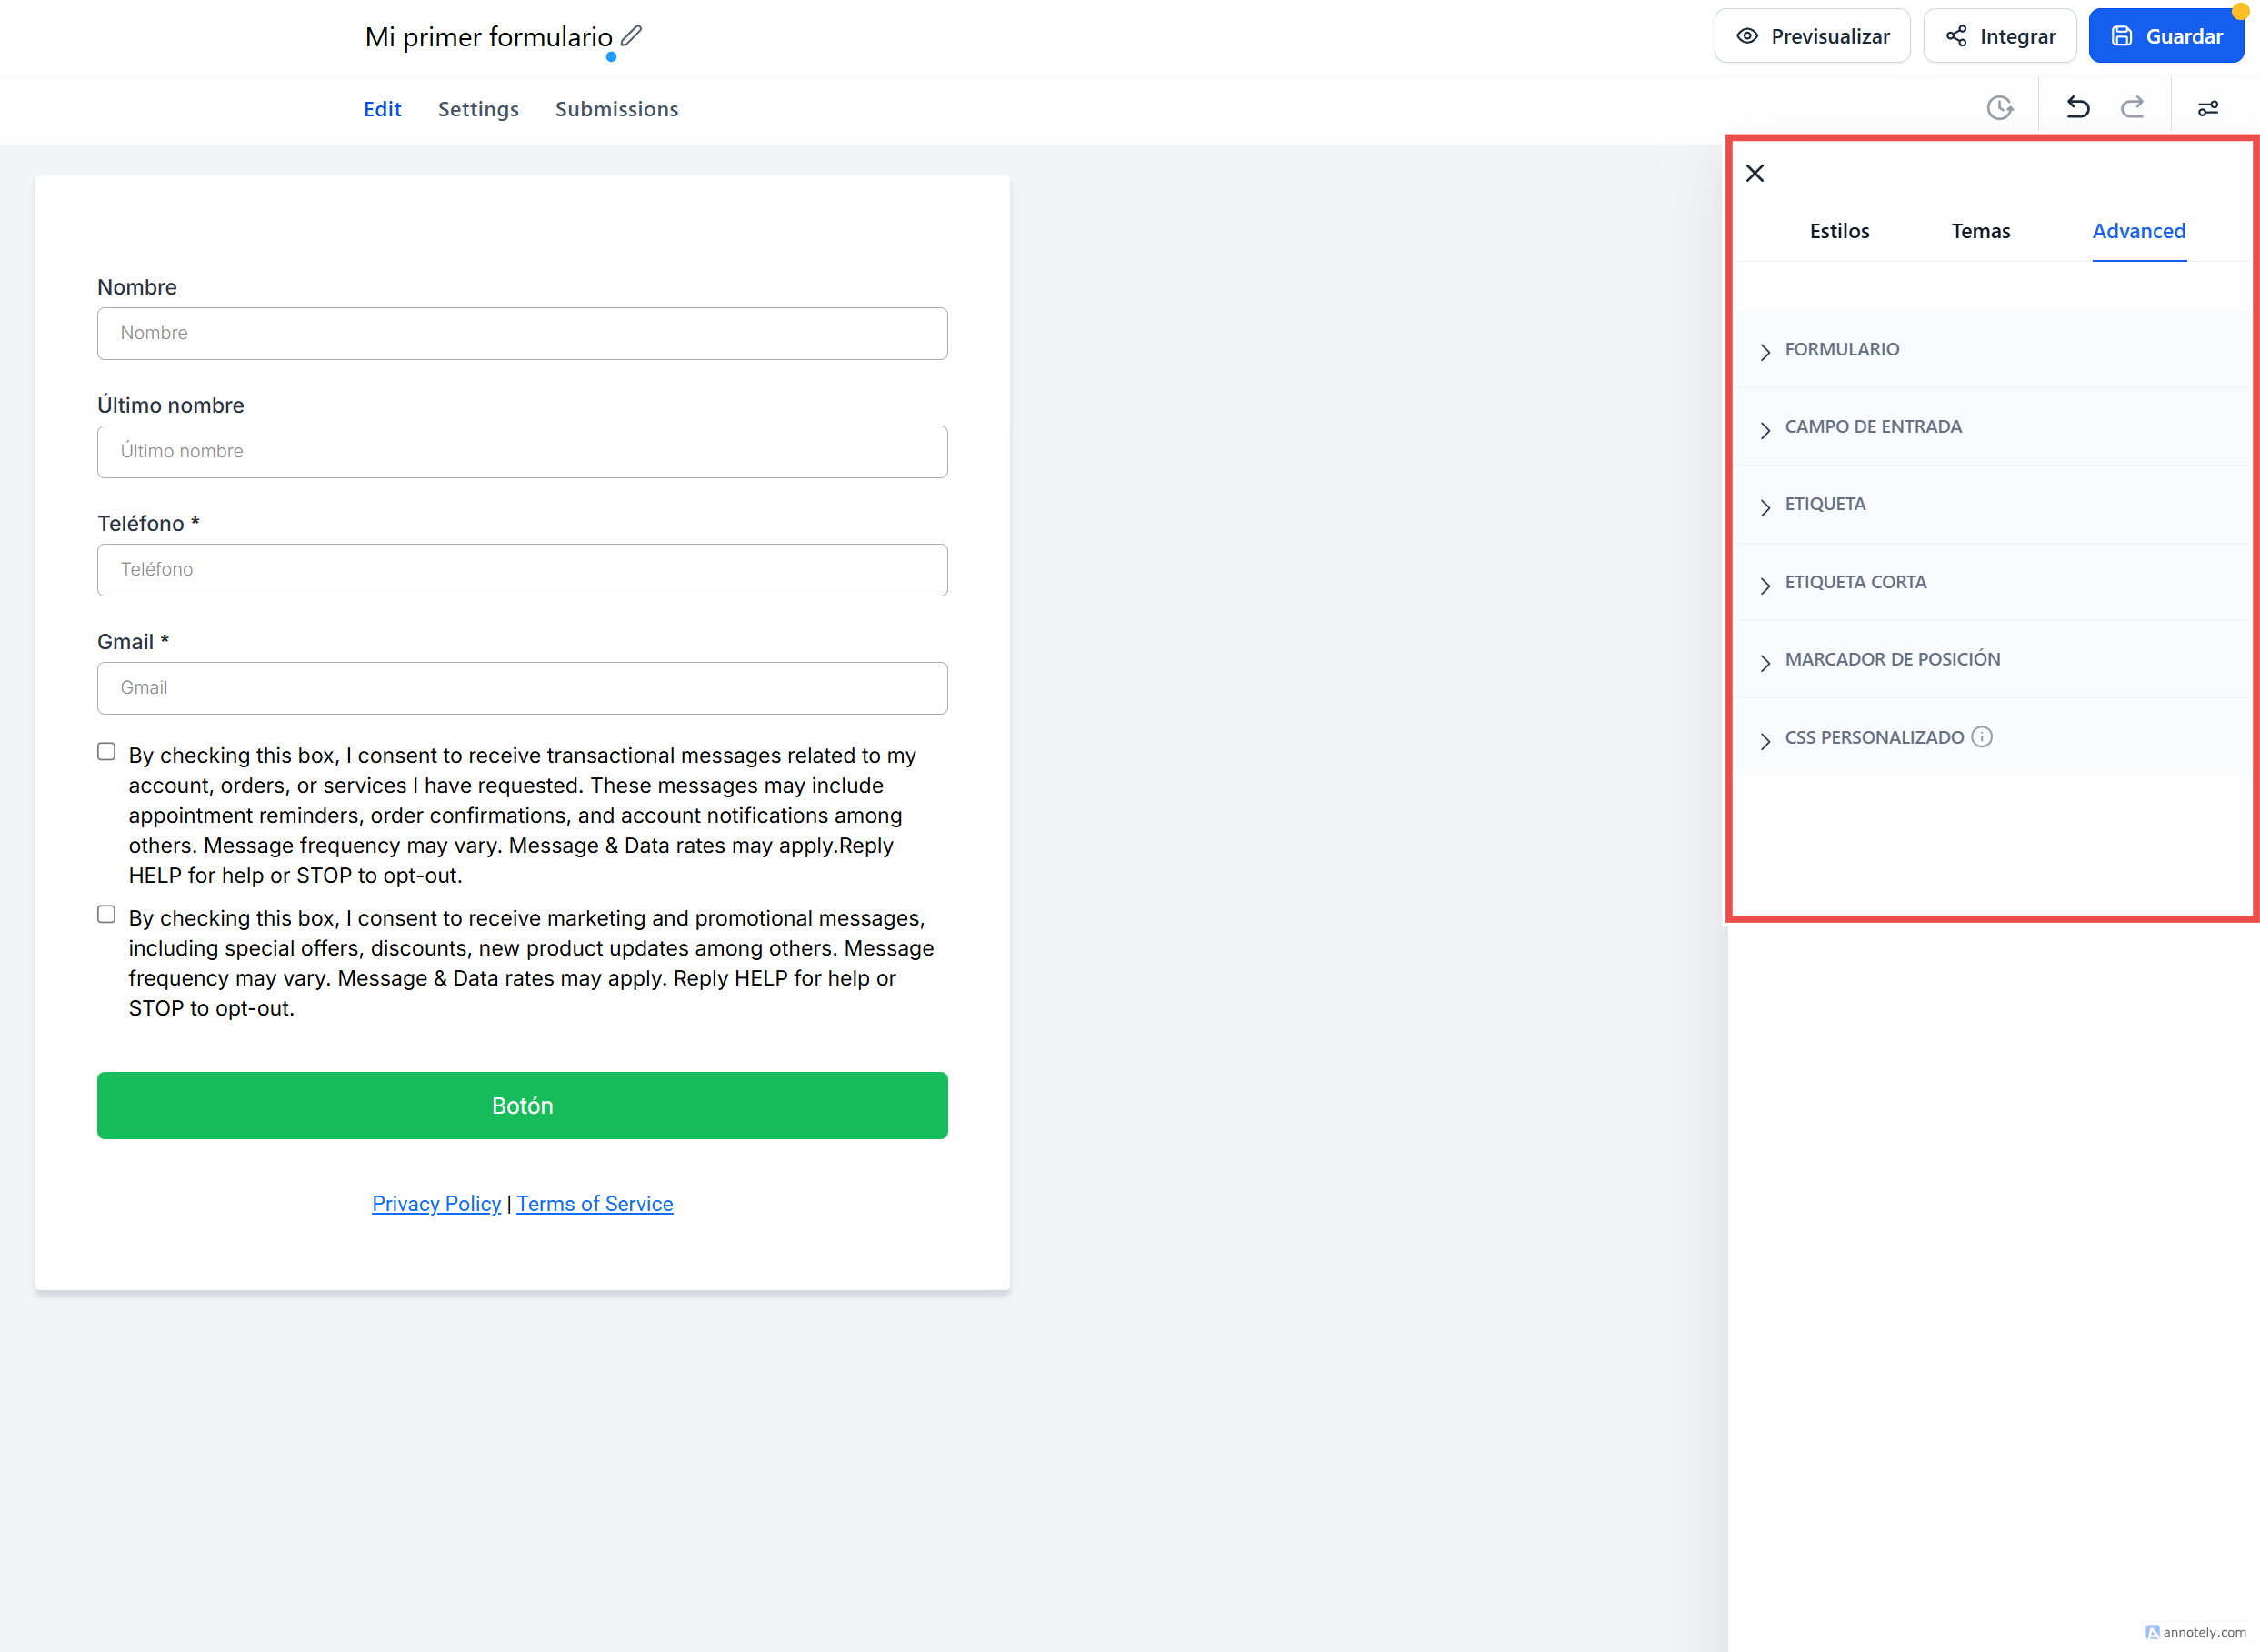Click the Integrar share button
The width and height of the screenshot is (2260, 1652).
pos(2000,36)
